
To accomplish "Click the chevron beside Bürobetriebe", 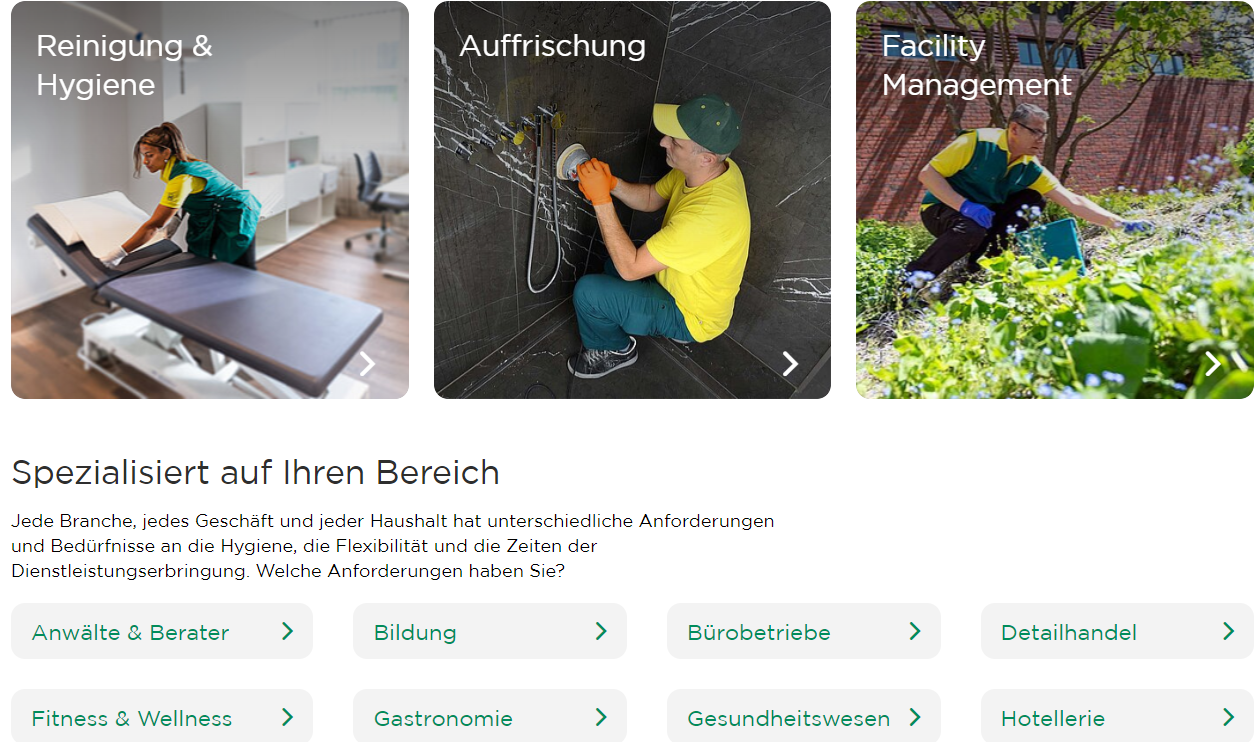I will [914, 631].
